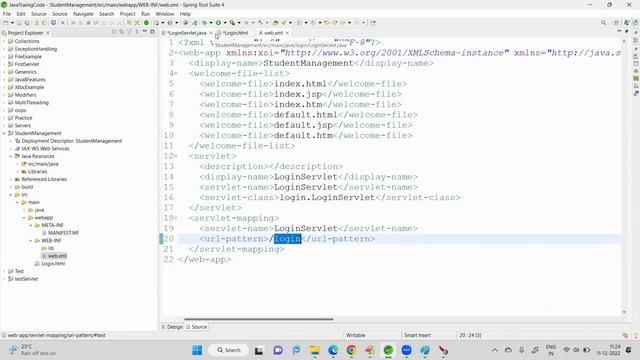Collapse the Java Resources node
The width and height of the screenshot is (640, 360).
click(11, 156)
